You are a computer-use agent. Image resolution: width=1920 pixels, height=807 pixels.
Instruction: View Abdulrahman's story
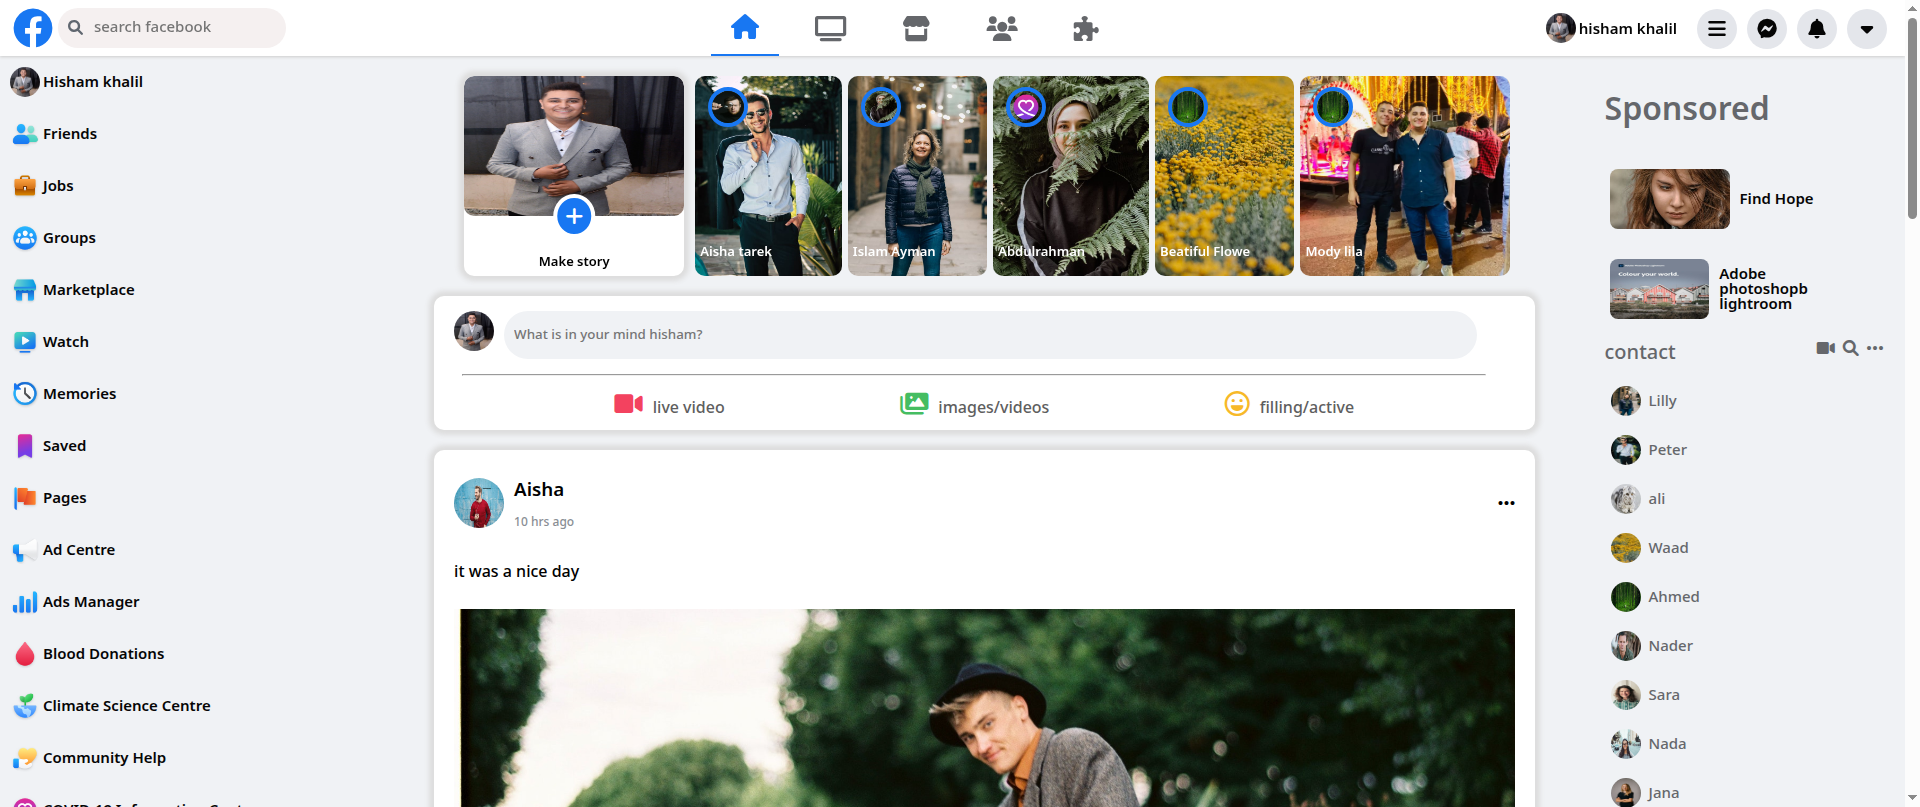[x=1071, y=176]
